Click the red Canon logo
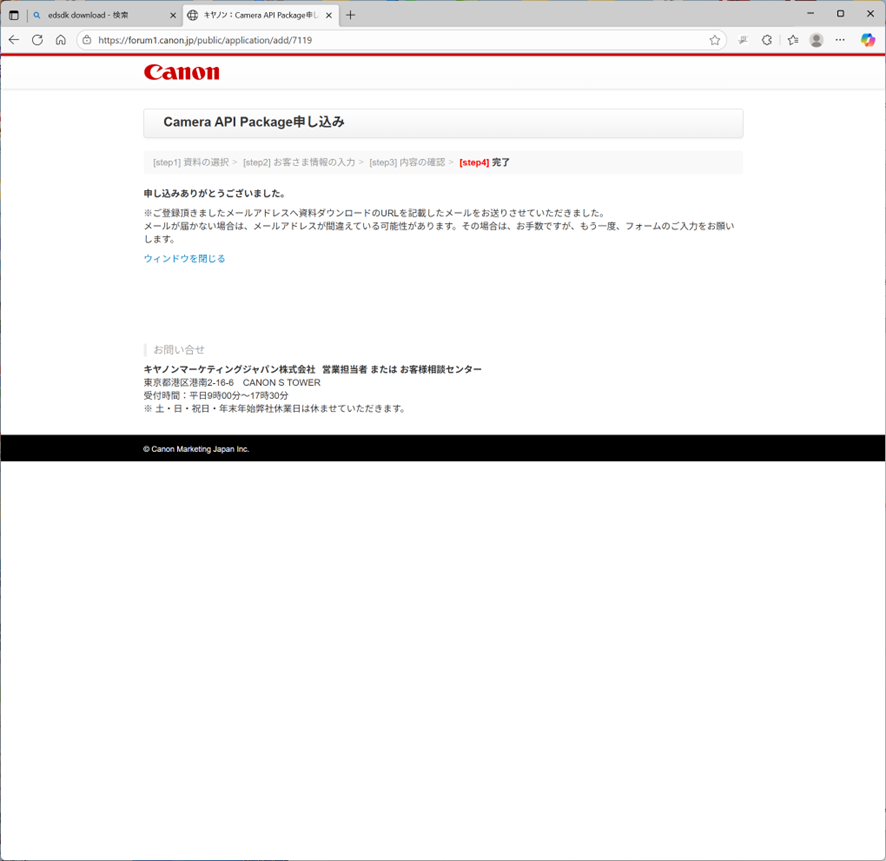 [x=181, y=72]
